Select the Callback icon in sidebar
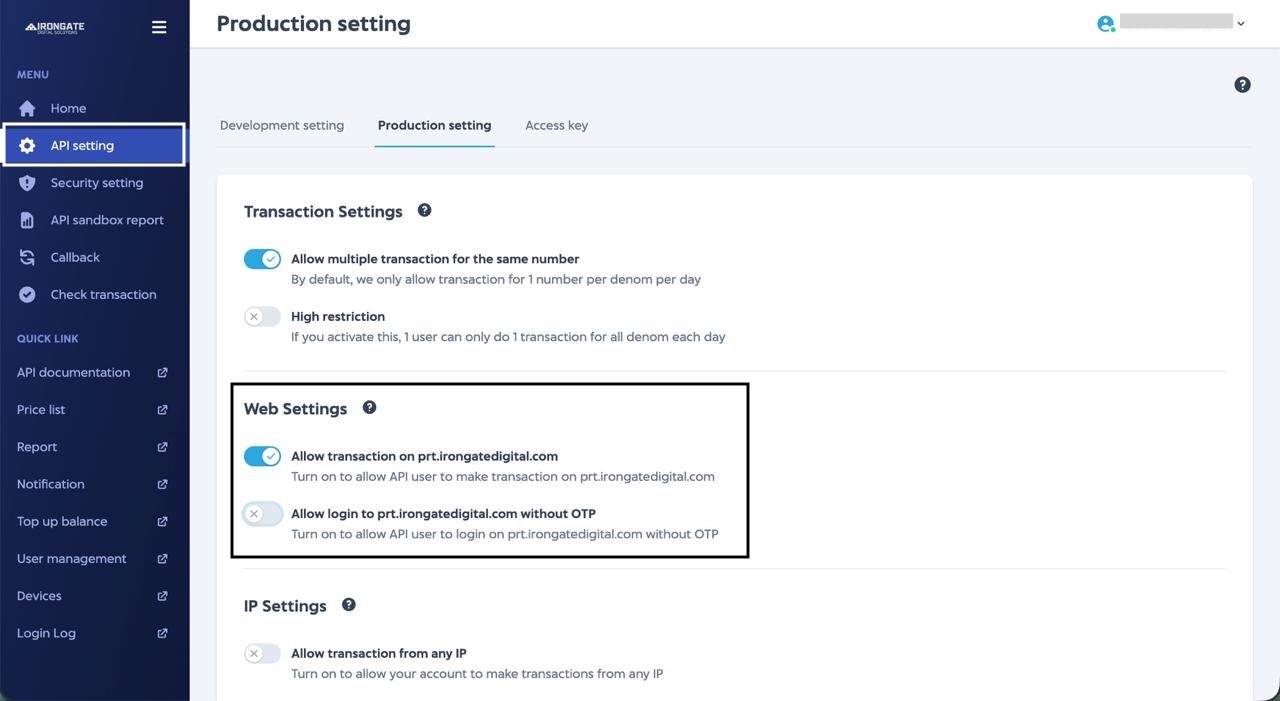The width and height of the screenshot is (1280, 701). 27,257
